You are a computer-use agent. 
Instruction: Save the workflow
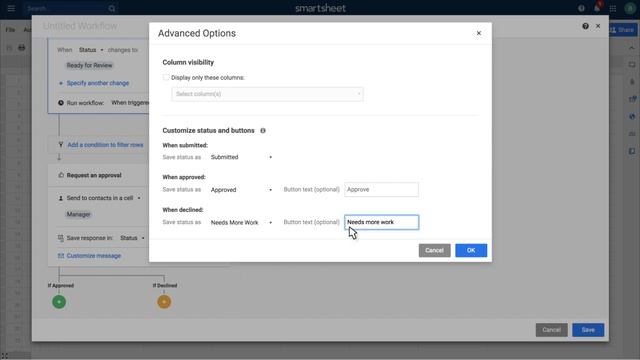click(588, 330)
